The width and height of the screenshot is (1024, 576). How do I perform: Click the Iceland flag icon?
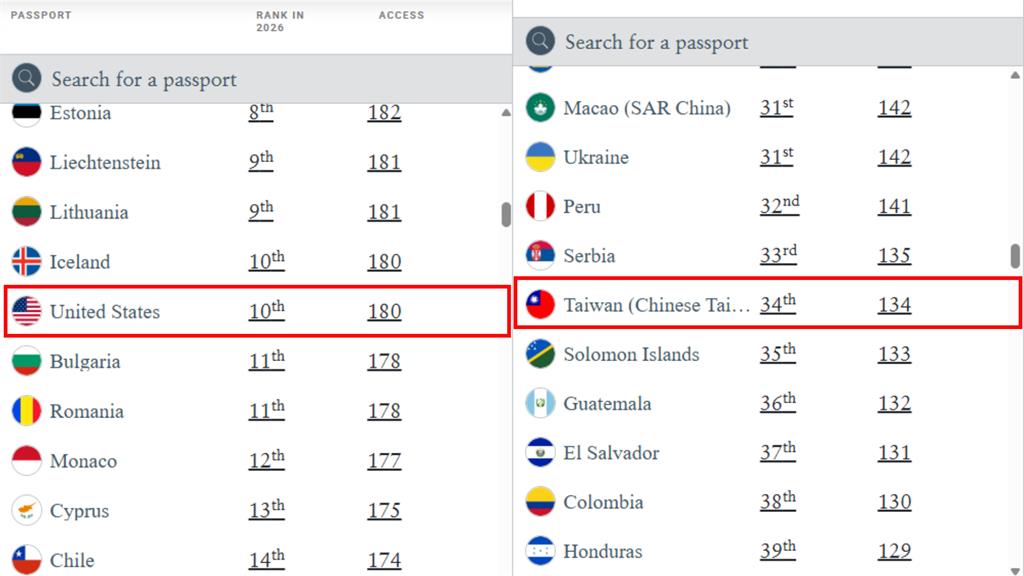[x=26, y=261]
